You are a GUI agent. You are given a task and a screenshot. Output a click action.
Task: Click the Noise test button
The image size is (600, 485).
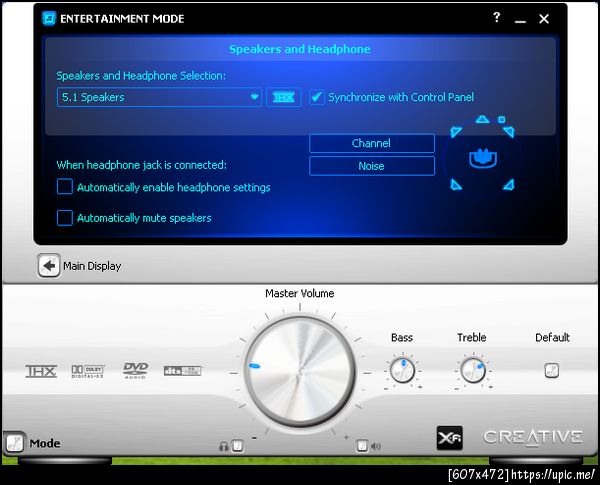click(372, 166)
